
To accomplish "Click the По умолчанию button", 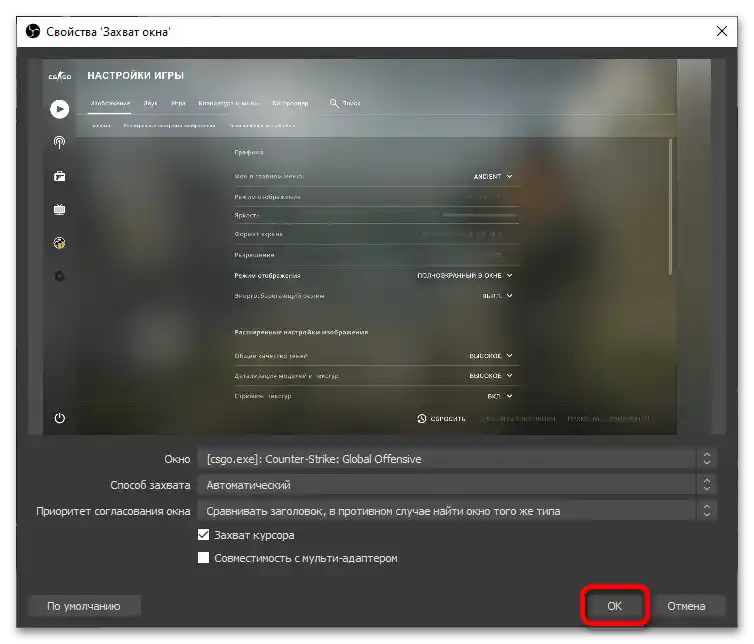I will coord(84,606).
